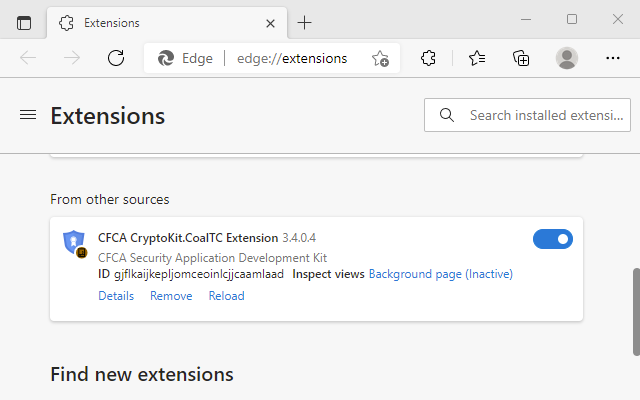
Task: Open the Favorites list icon
Action: tap(477, 58)
